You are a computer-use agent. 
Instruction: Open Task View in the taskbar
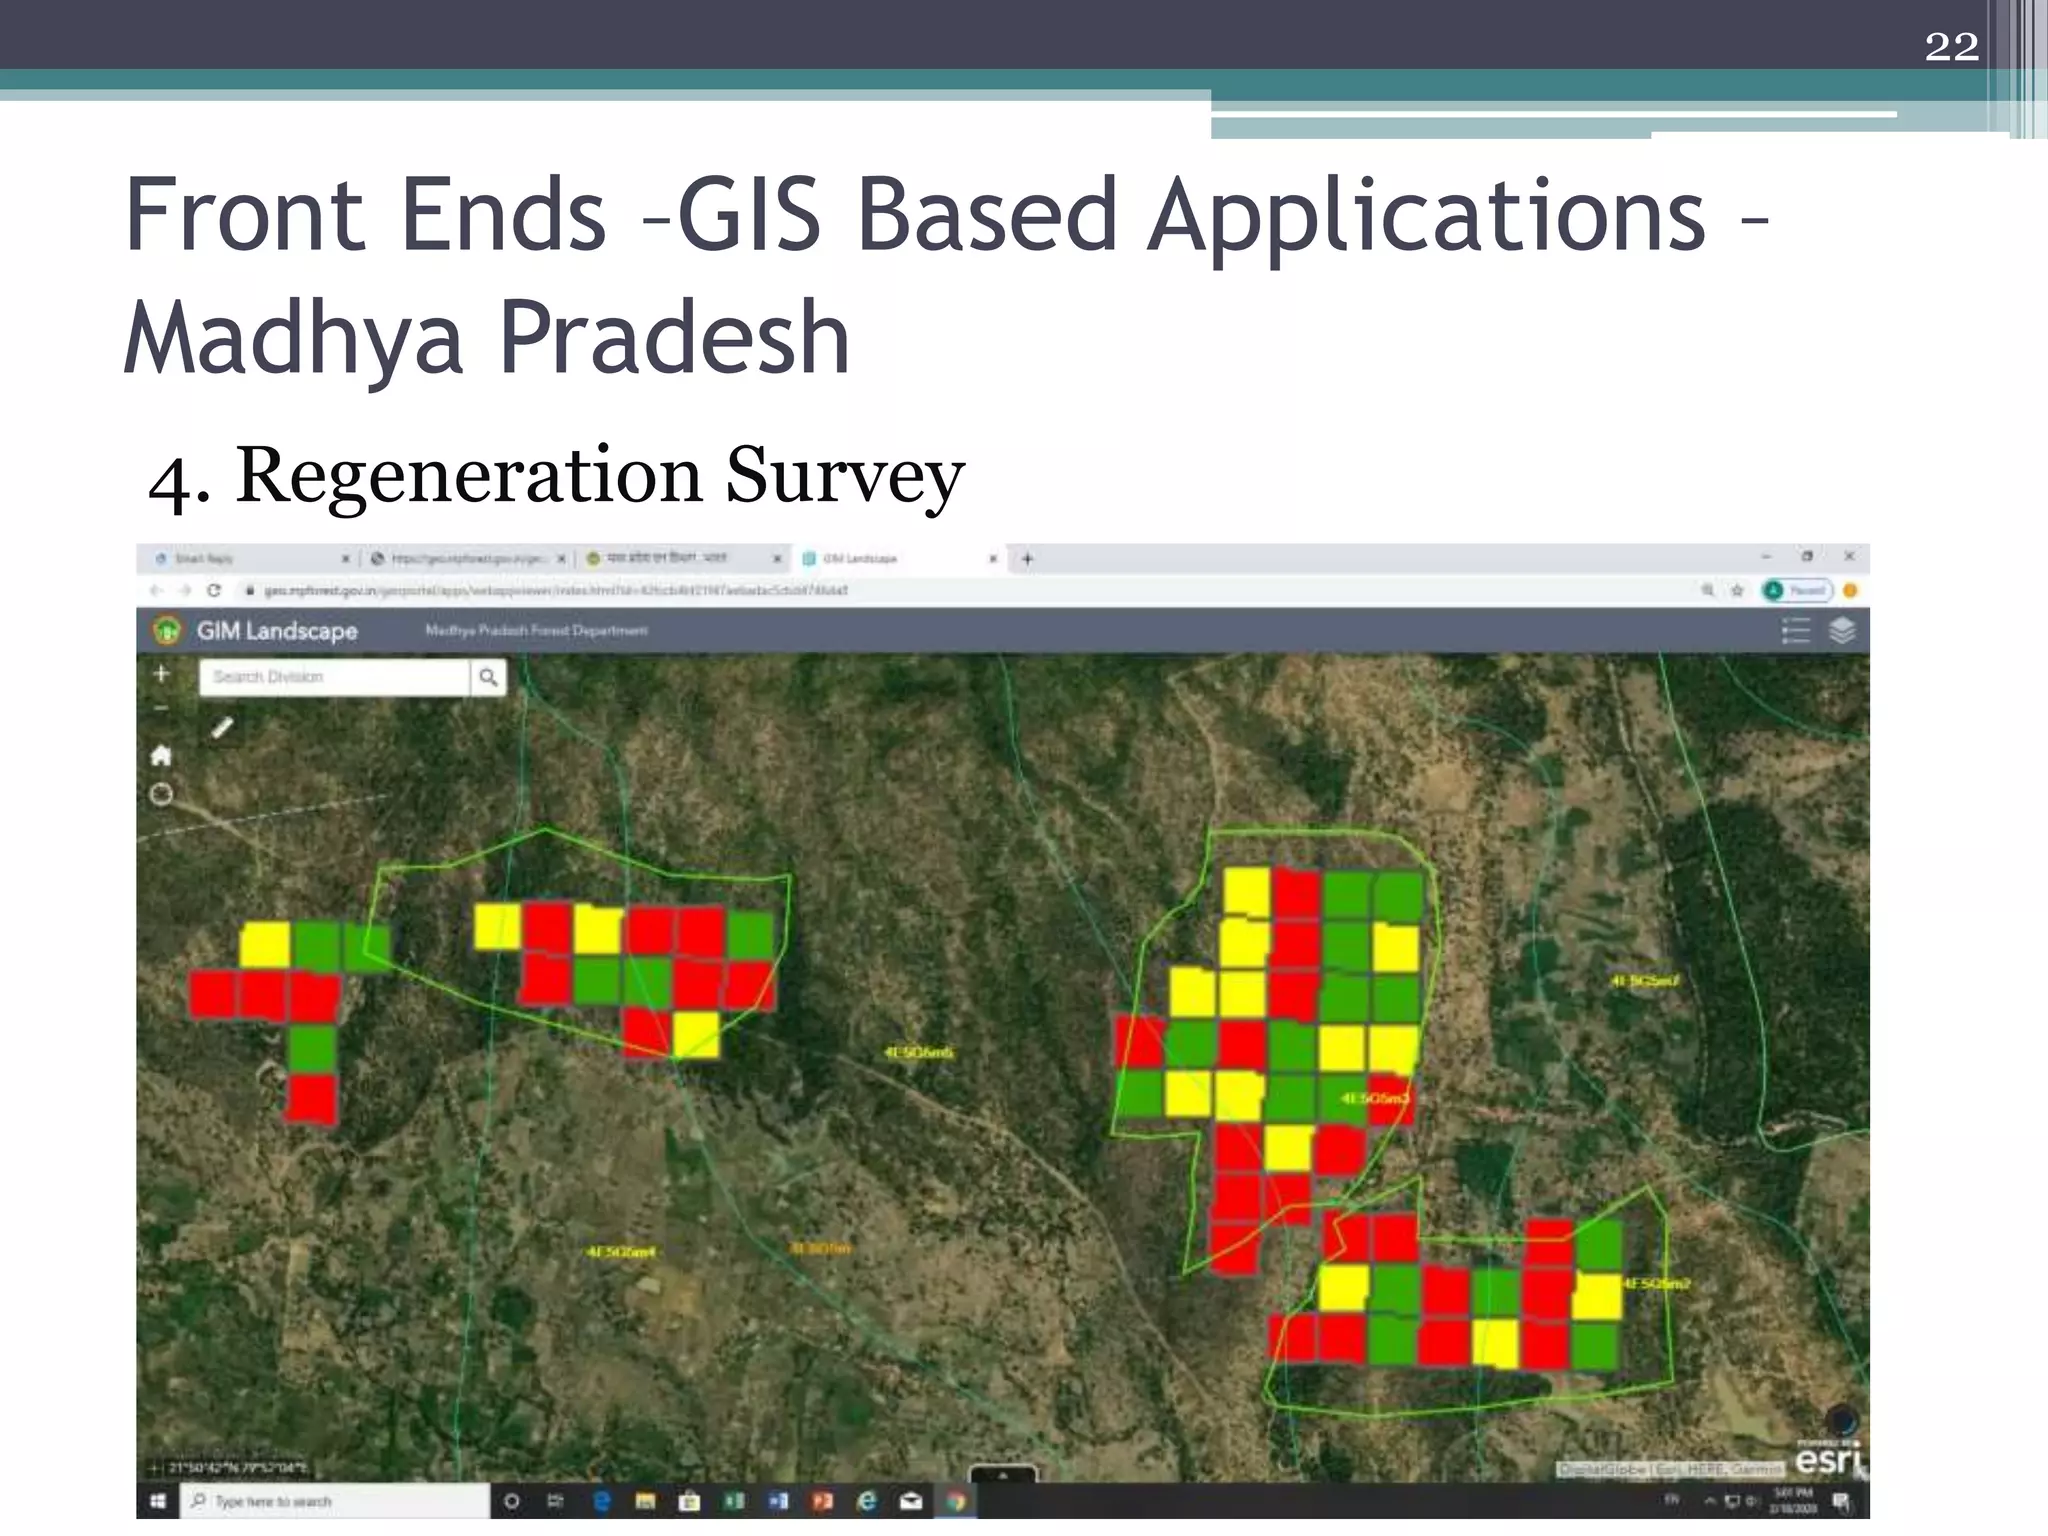pos(556,1501)
